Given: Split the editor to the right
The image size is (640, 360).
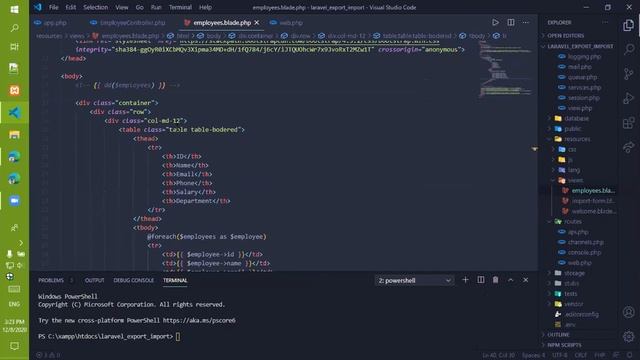Looking at the screenshot, I should [x=511, y=22].
